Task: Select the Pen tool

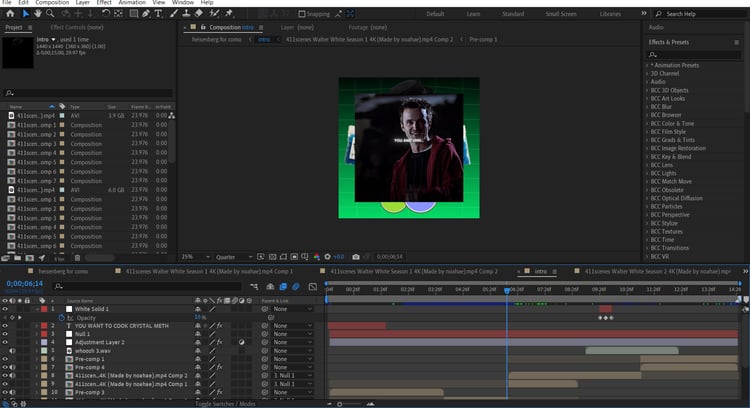Action: pyautogui.click(x=146, y=14)
